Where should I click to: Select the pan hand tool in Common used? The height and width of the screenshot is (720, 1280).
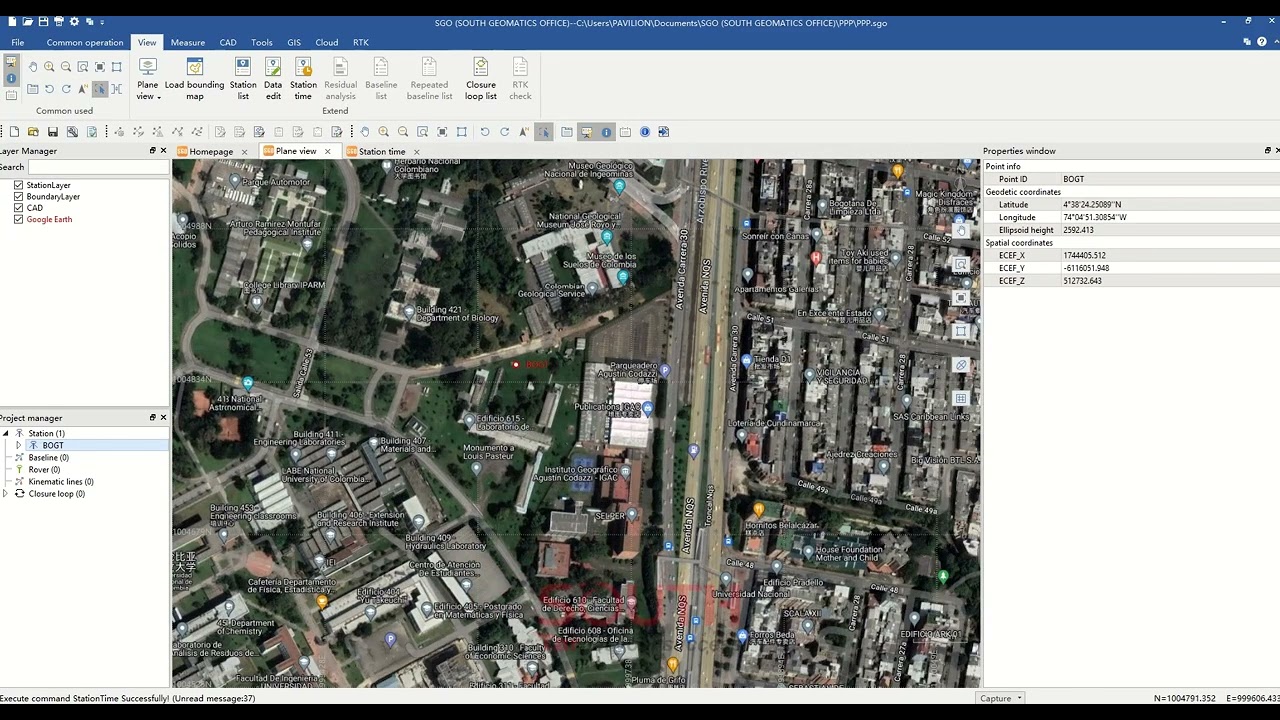tap(32, 67)
